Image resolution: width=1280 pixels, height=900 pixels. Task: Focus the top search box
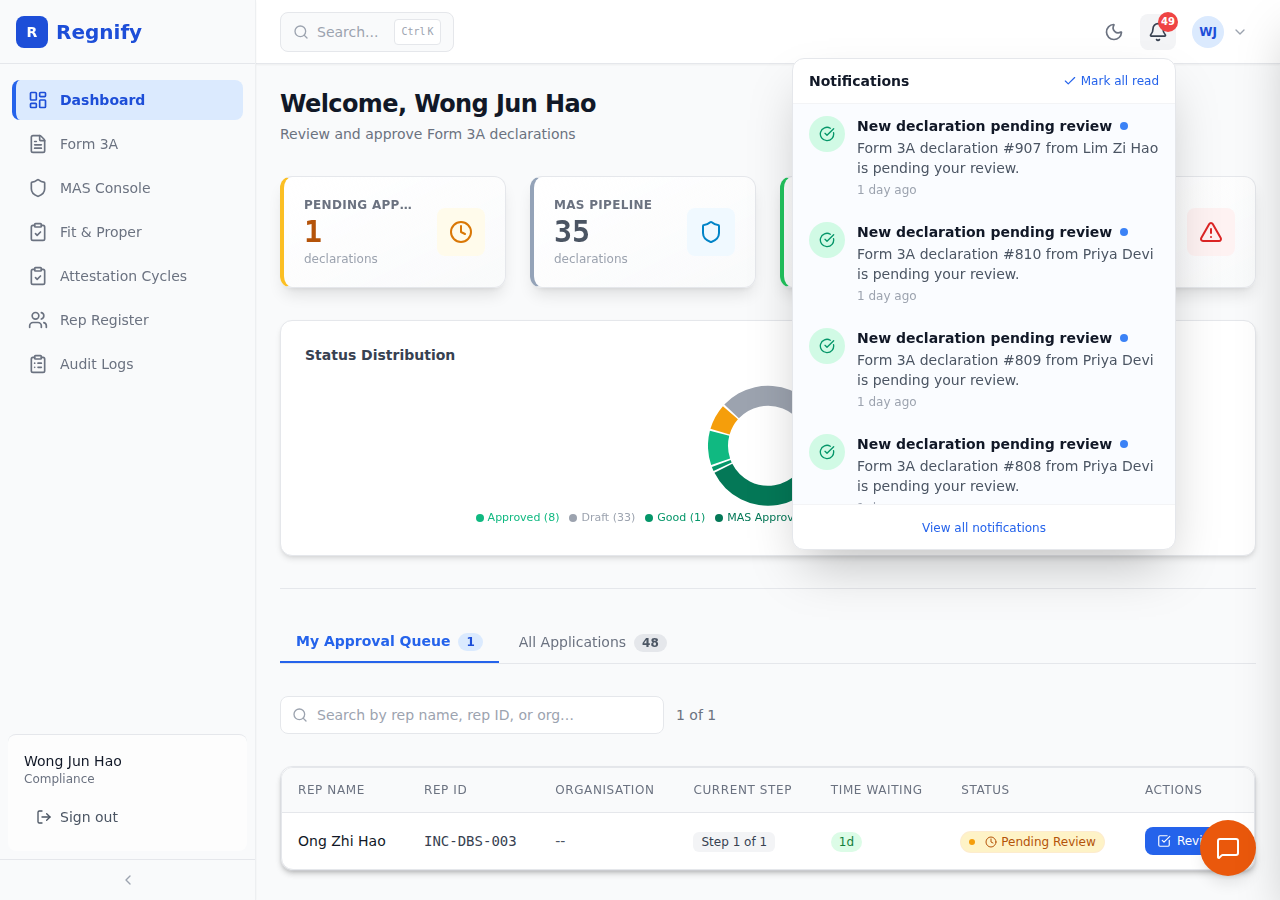367,32
